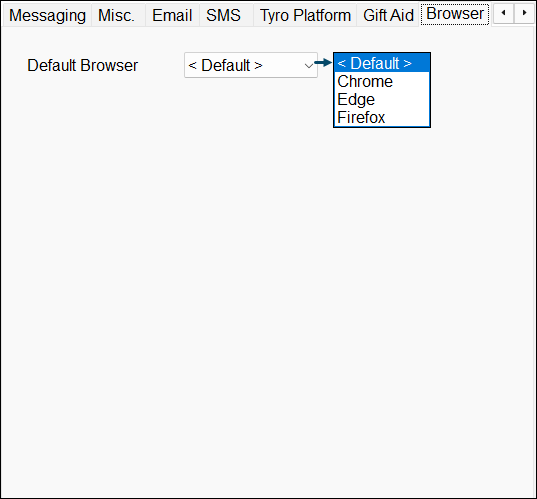This screenshot has width=537, height=499.
Task: Select the Email tab
Action: click(172, 15)
